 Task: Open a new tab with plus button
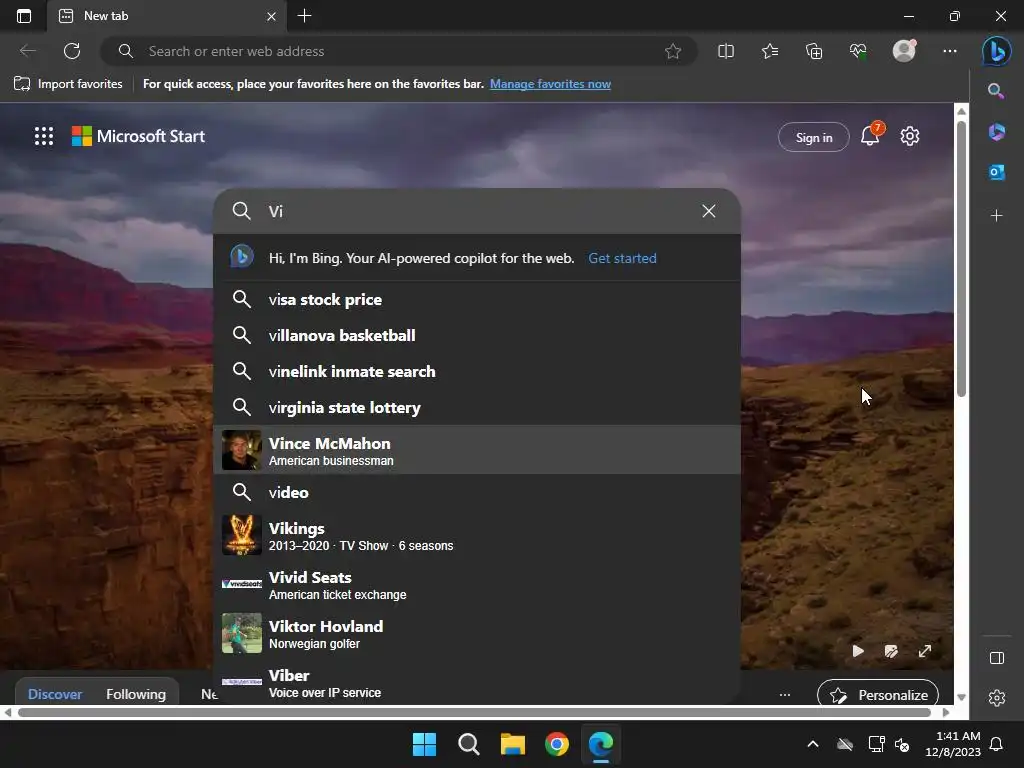pyautogui.click(x=304, y=16)
